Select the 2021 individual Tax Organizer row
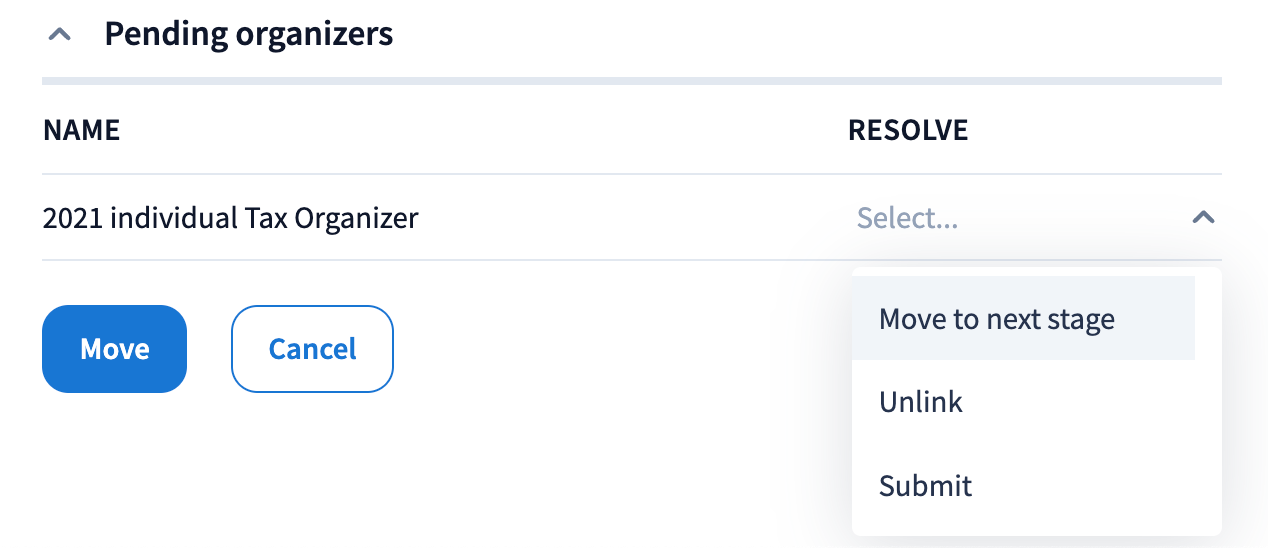1268x548 pixels. (230, 218)
